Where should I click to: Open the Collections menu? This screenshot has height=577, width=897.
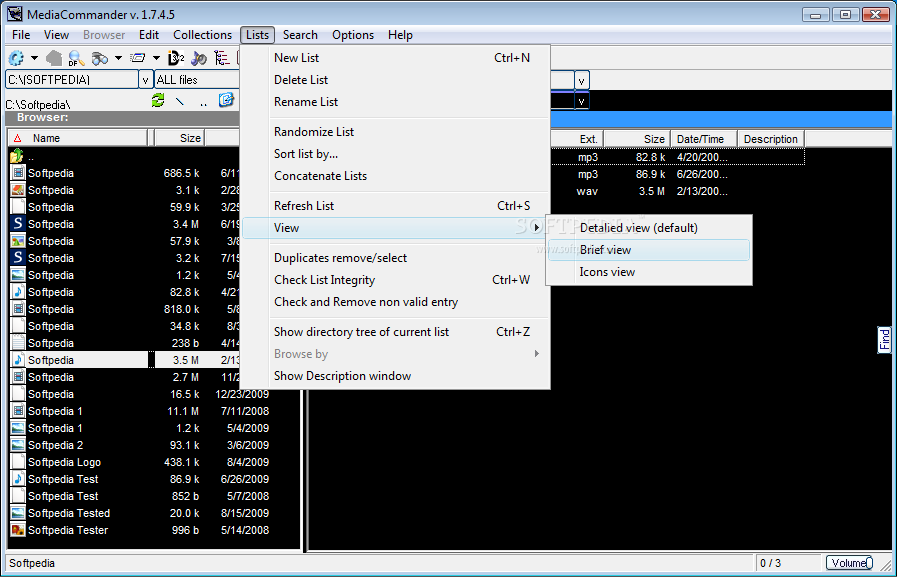pos(203,35)
